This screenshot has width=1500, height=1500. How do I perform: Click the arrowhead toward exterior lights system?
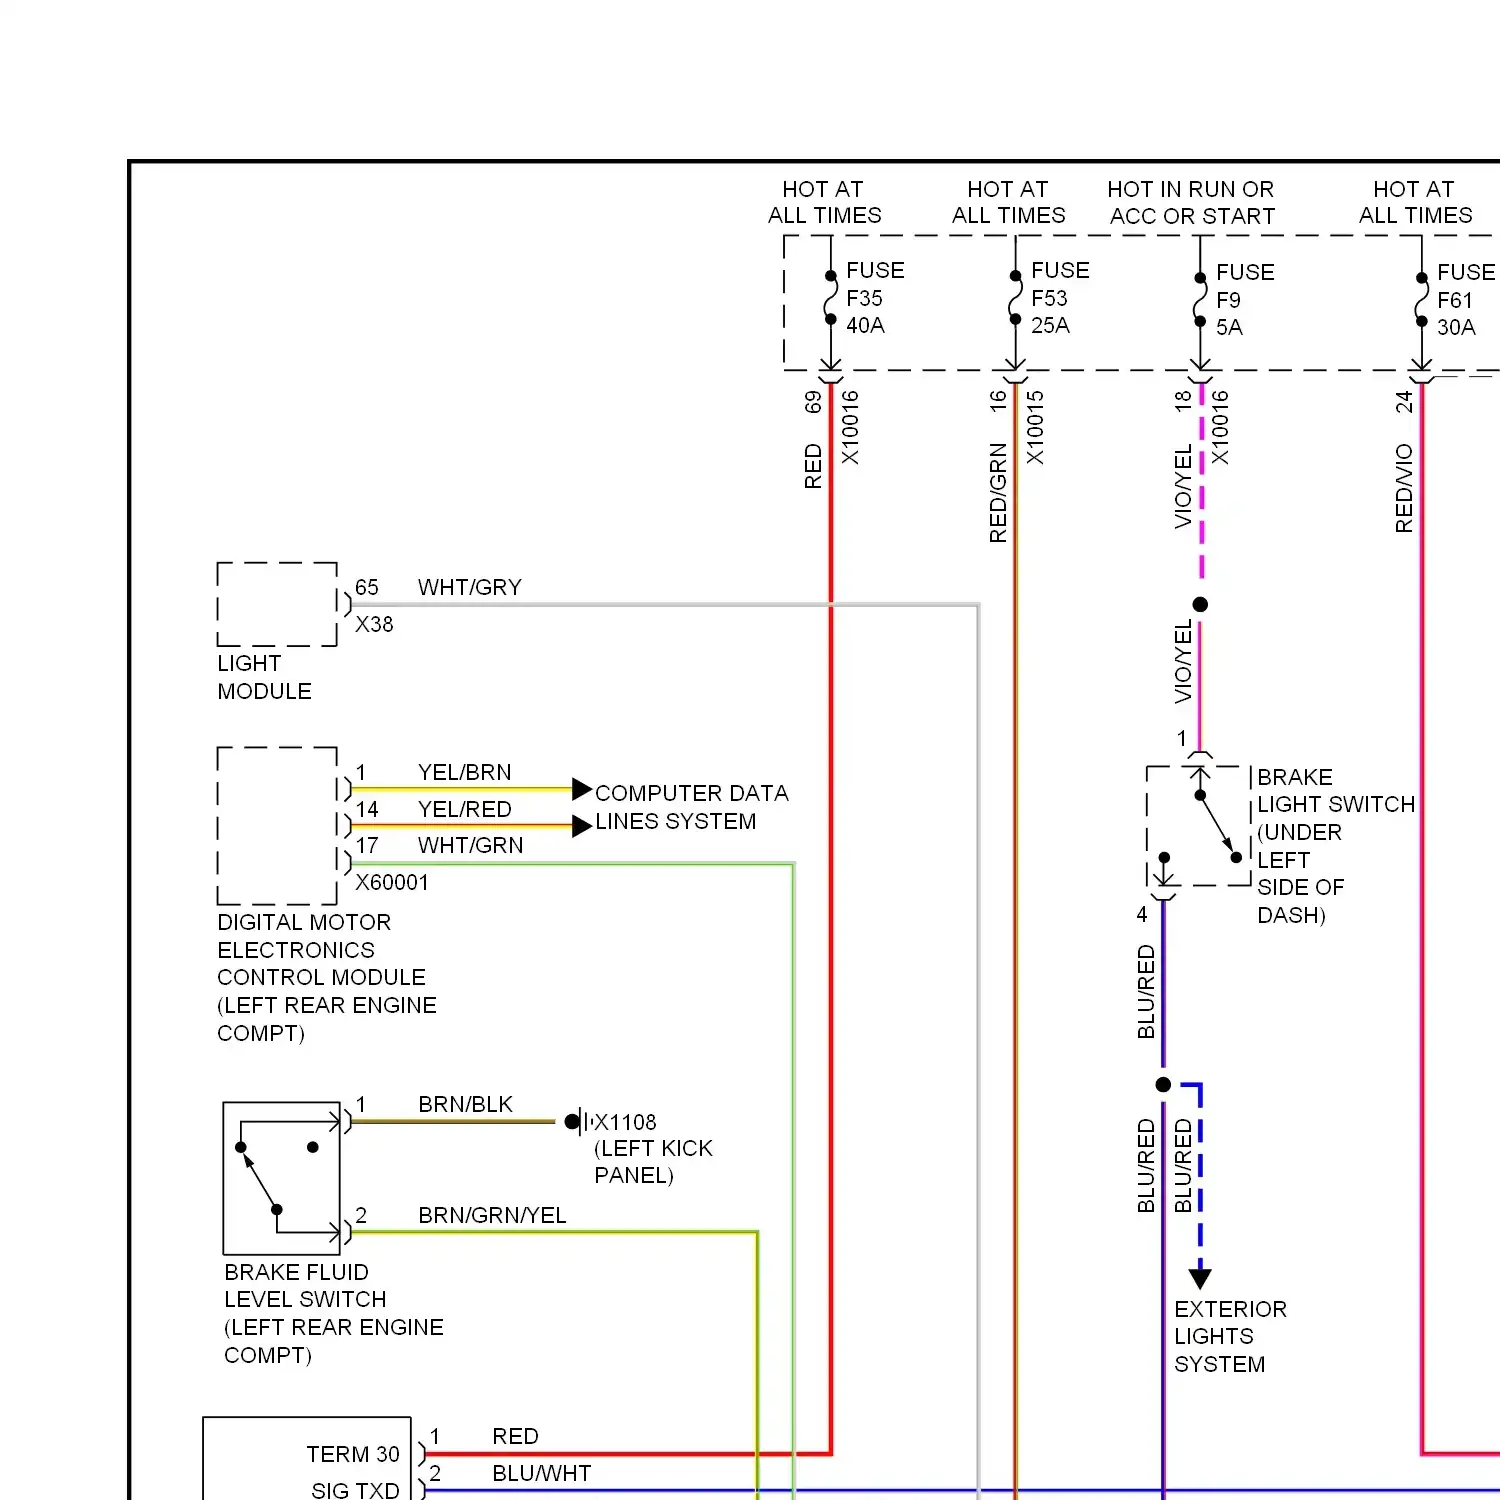point(1200,1278)
